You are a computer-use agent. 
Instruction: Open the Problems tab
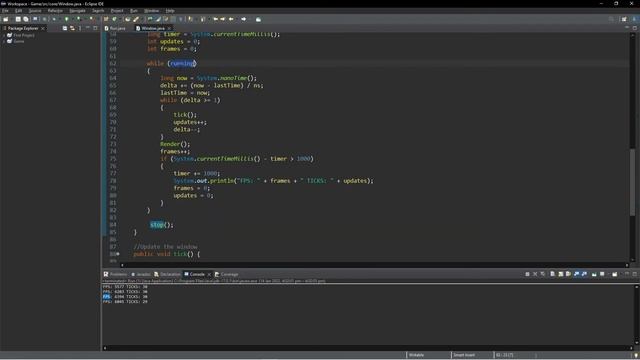pyautogui.click(x=116, y=274)
